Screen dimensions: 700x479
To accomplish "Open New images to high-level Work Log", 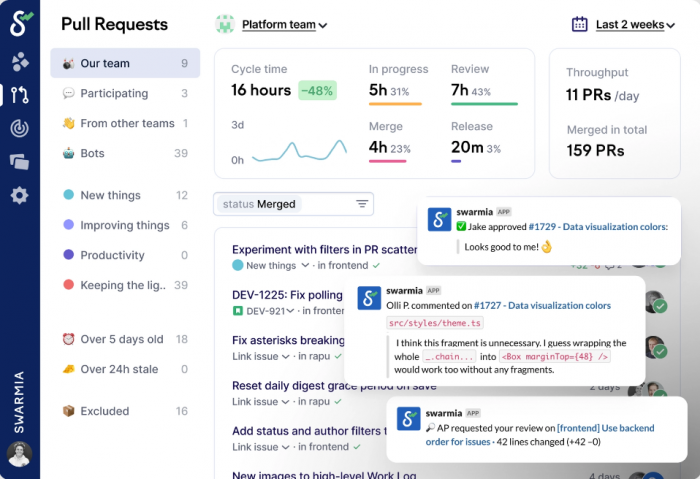I will (x=324, y=474).
